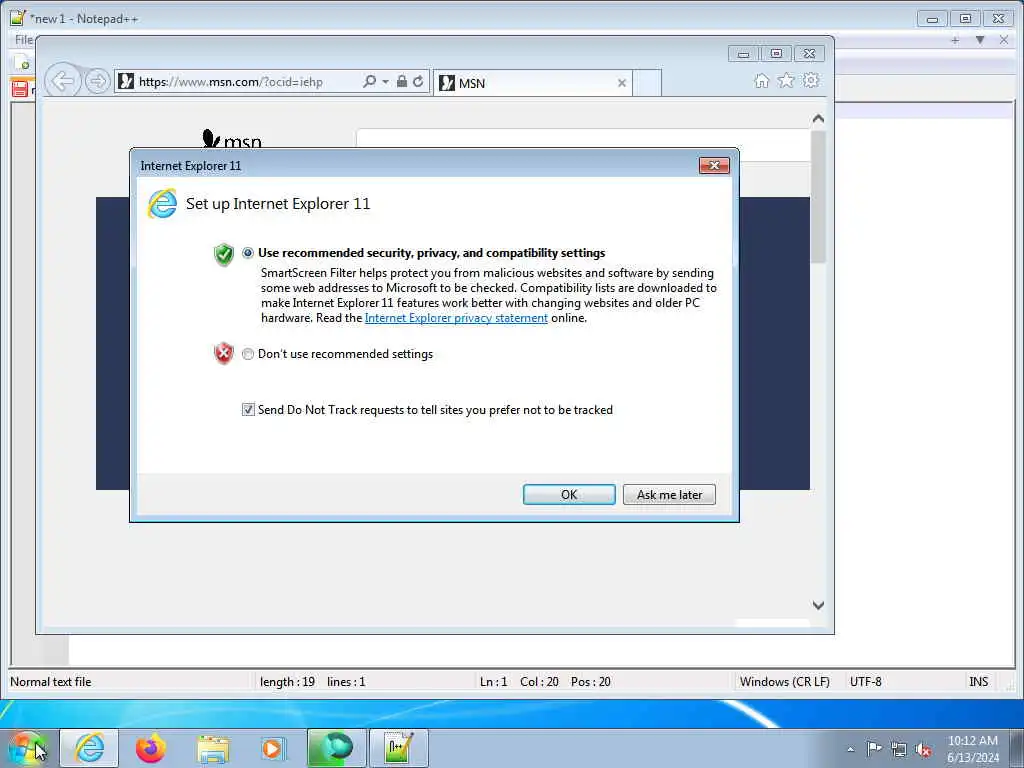Open the File menu in Notepad++
Viewport: 1024px width, 768px height.
[24, 40]
